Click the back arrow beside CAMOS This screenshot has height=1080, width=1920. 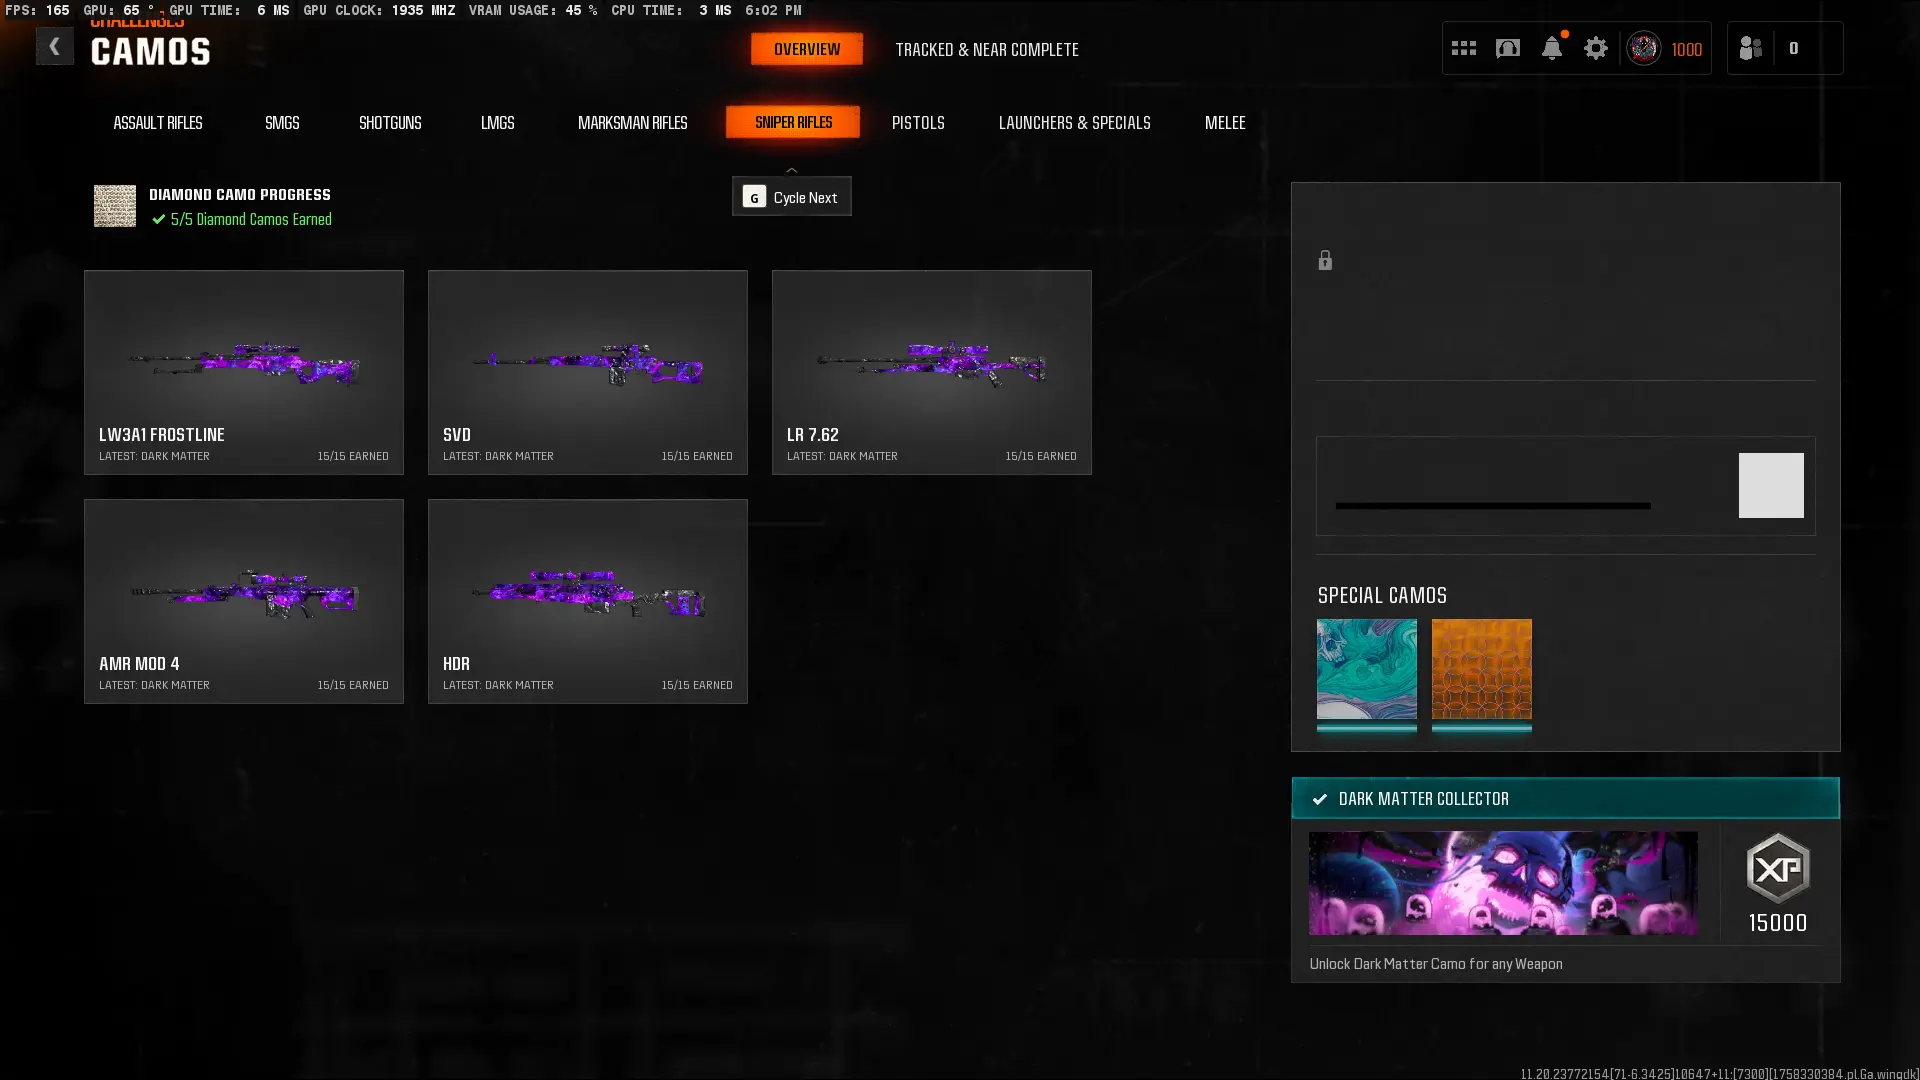pos(55,47)
